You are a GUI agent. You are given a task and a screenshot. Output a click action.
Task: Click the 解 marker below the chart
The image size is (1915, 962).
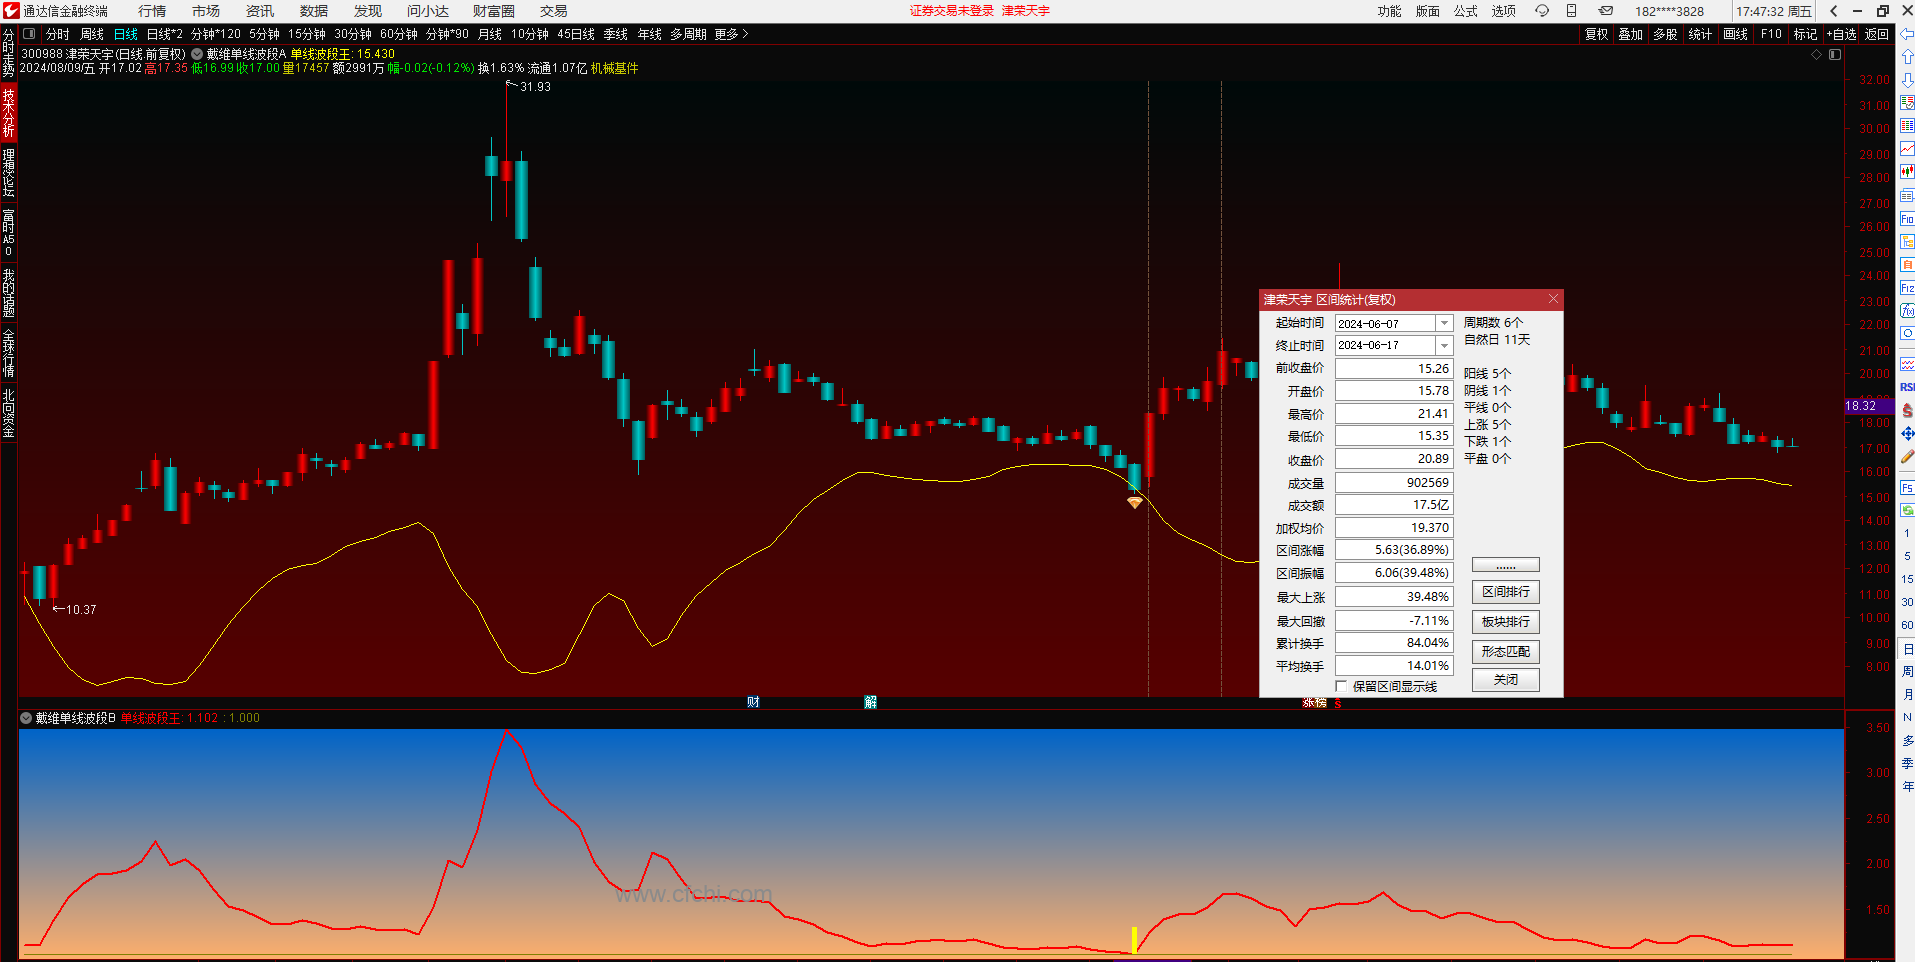pos(870,702)
